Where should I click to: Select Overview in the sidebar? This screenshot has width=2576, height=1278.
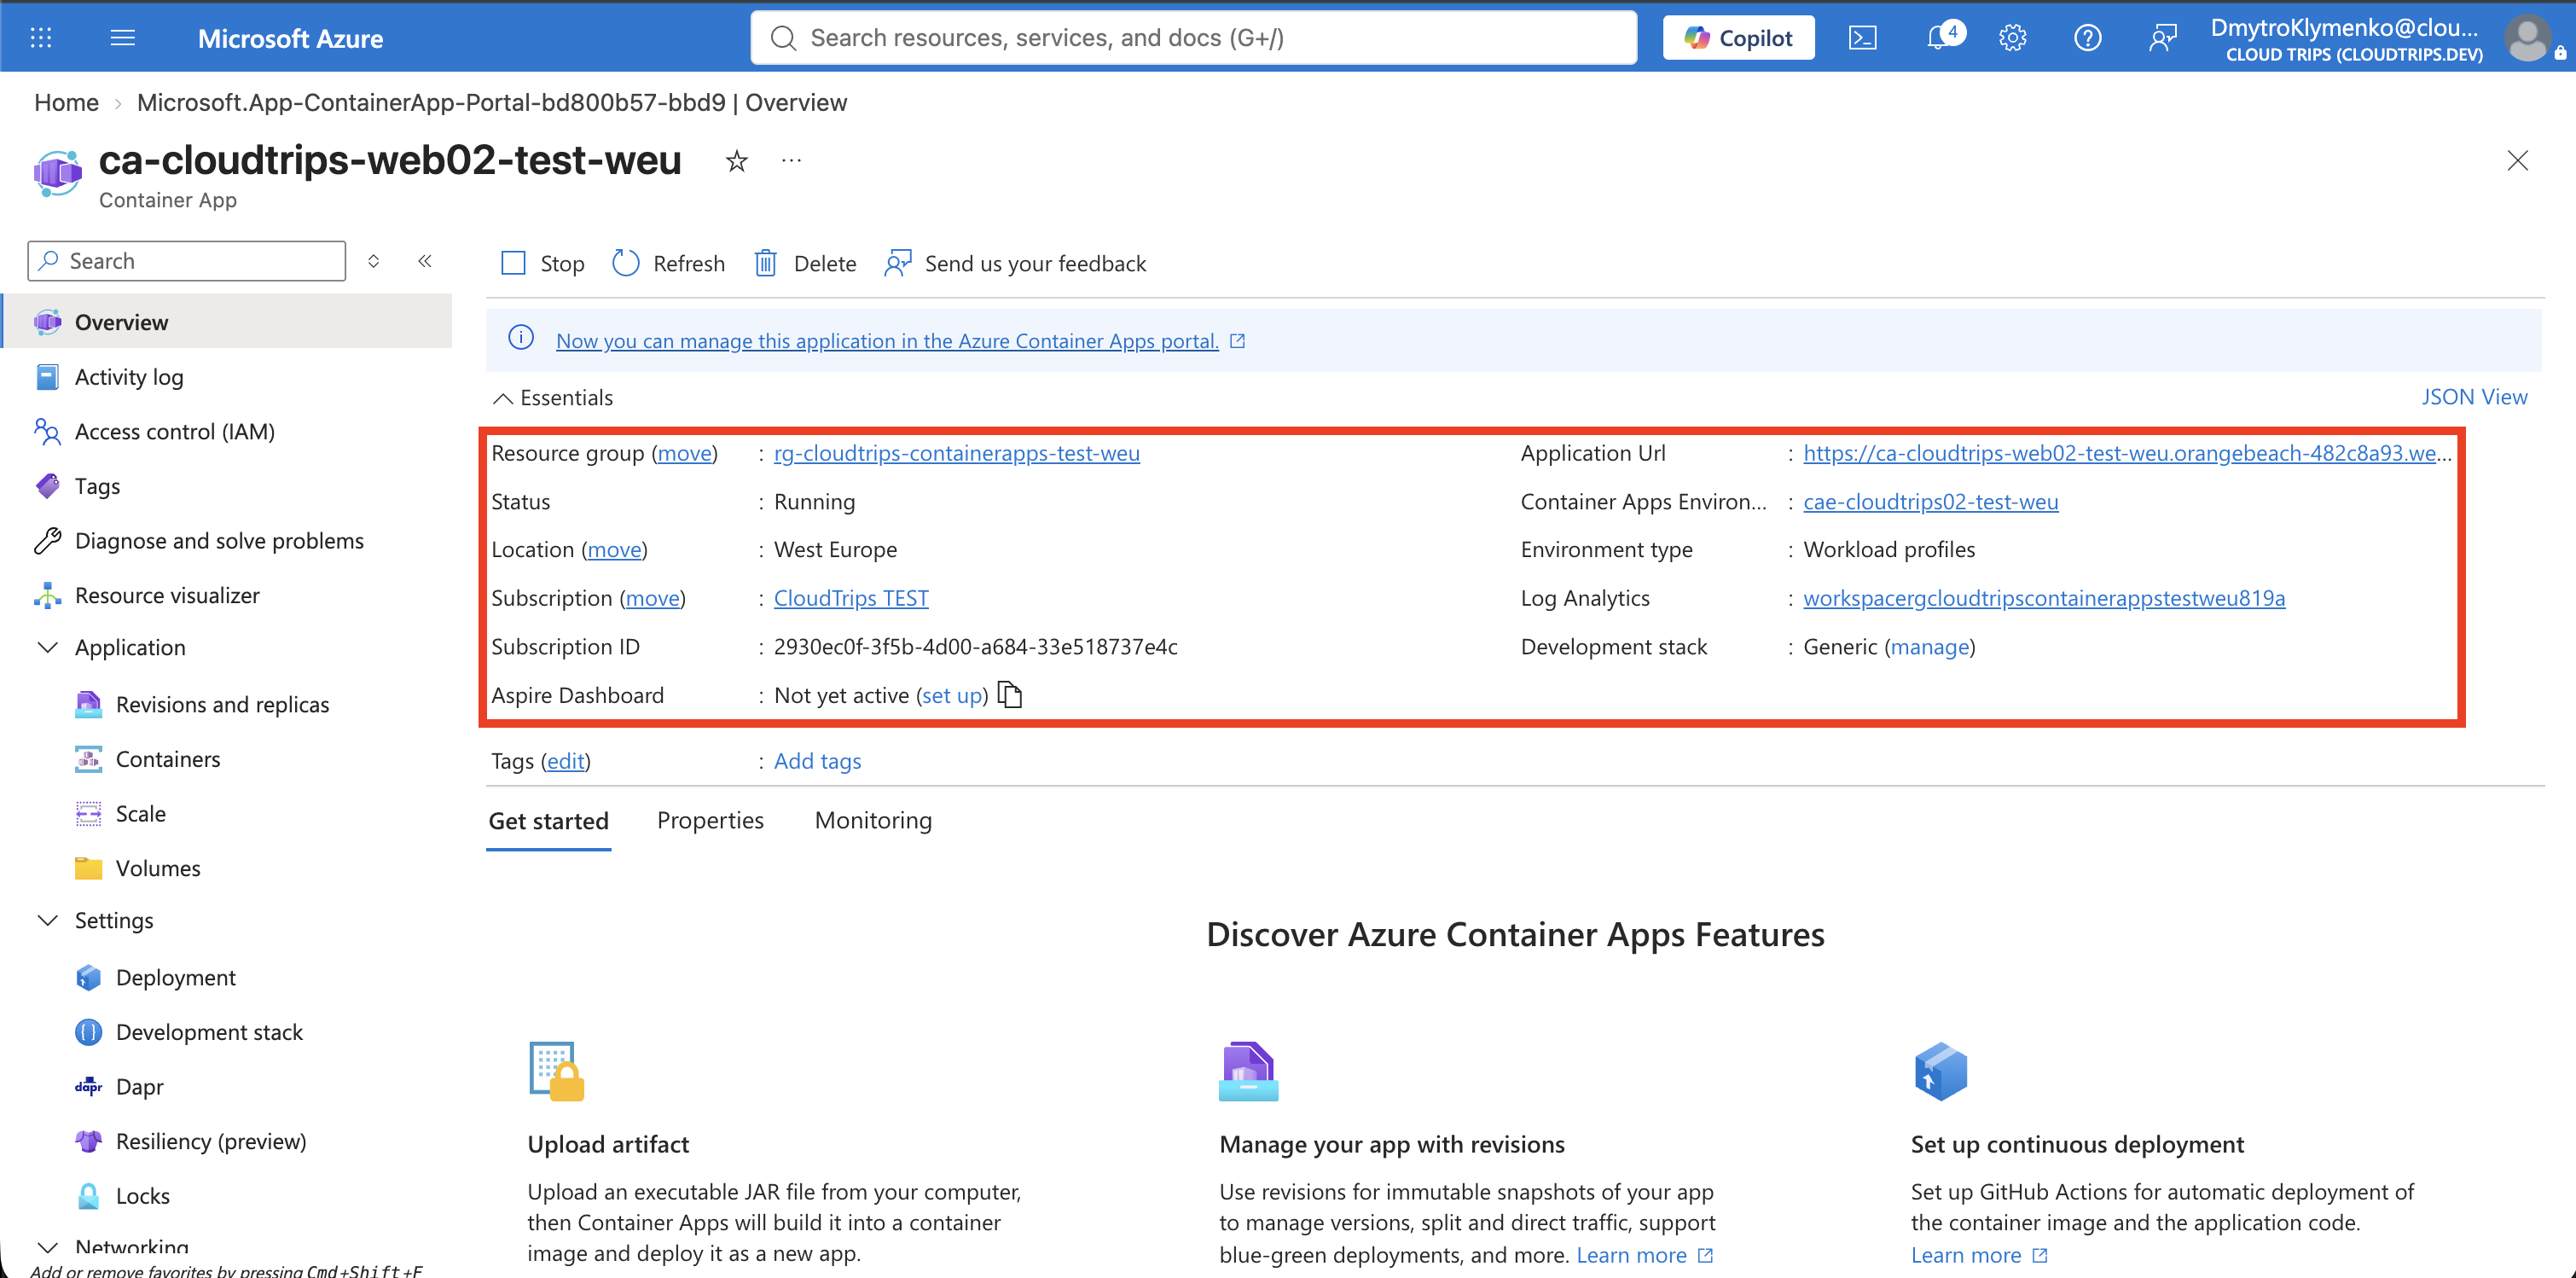(228, 321)
